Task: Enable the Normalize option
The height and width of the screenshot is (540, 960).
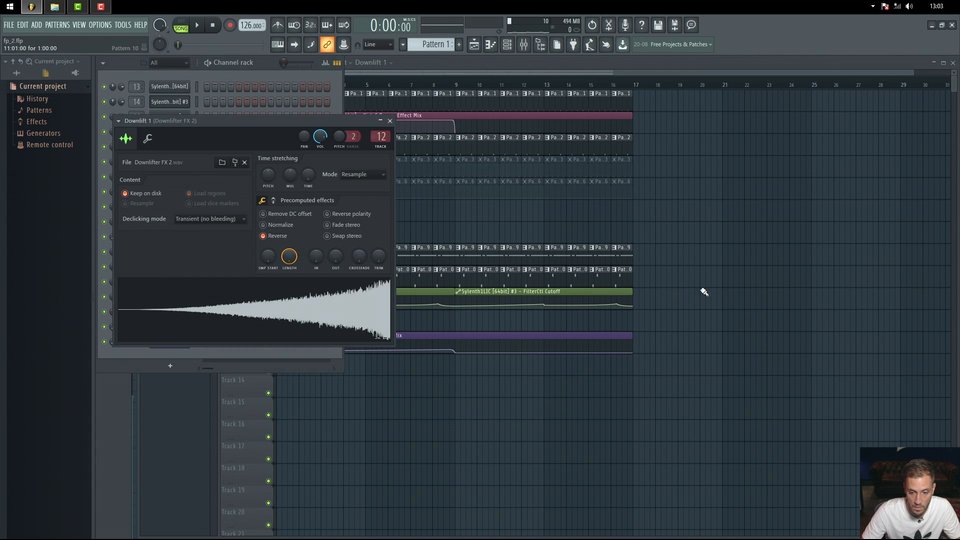Action: 276,225
